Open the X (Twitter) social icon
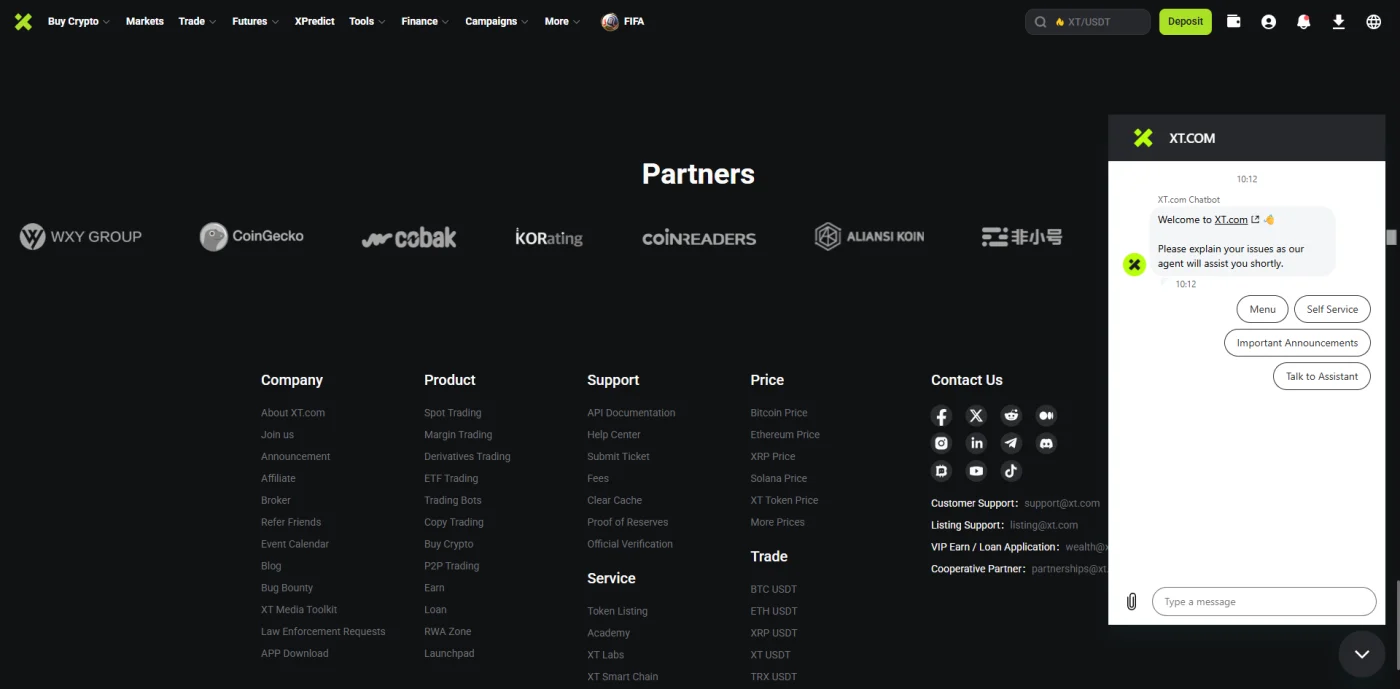Image resolution: width=1400 pixels, height=689 pixels. coord(976,416)
